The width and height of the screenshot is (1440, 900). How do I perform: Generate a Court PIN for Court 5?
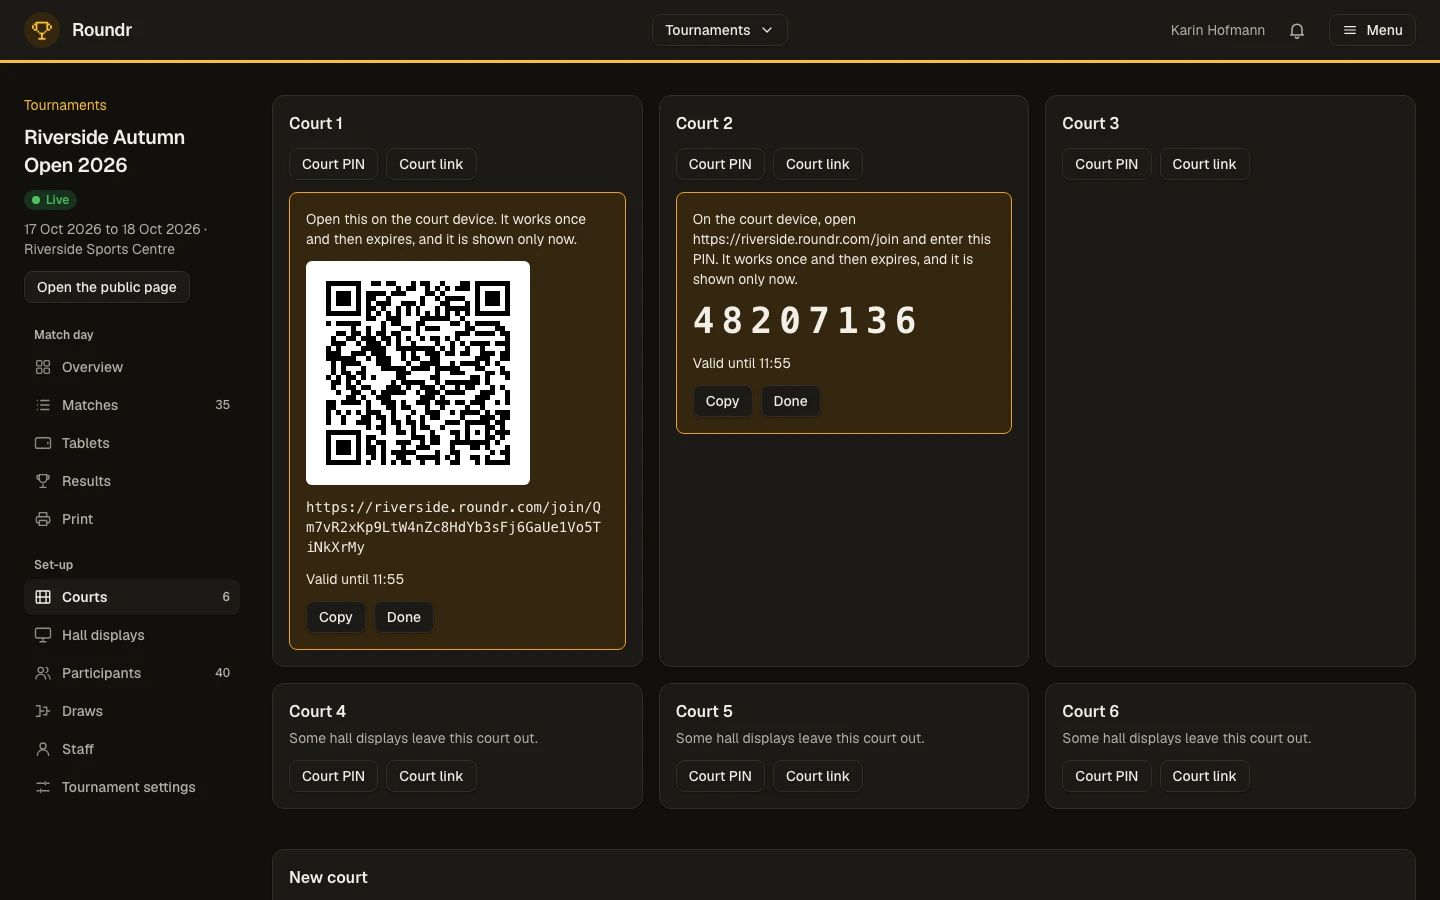click(720, 776)
